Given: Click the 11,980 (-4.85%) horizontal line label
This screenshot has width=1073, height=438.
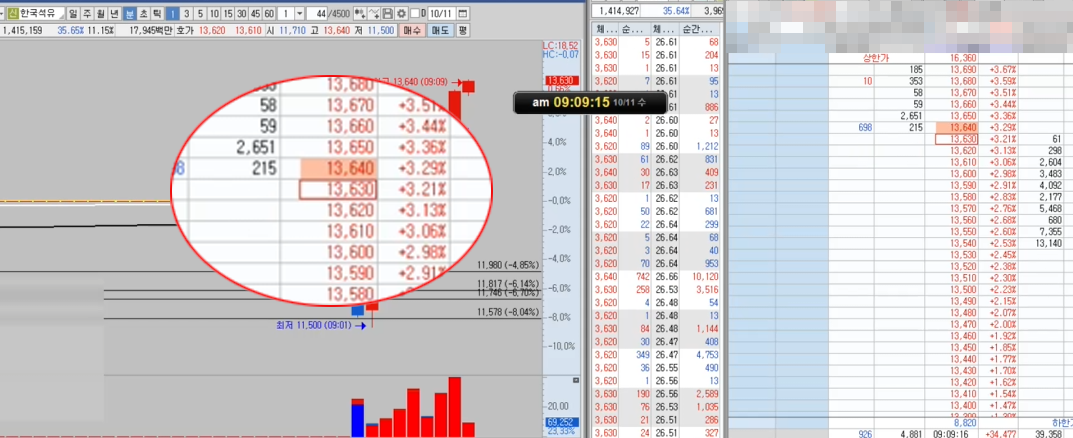Looking at the screenshot, I should (508, 265).
